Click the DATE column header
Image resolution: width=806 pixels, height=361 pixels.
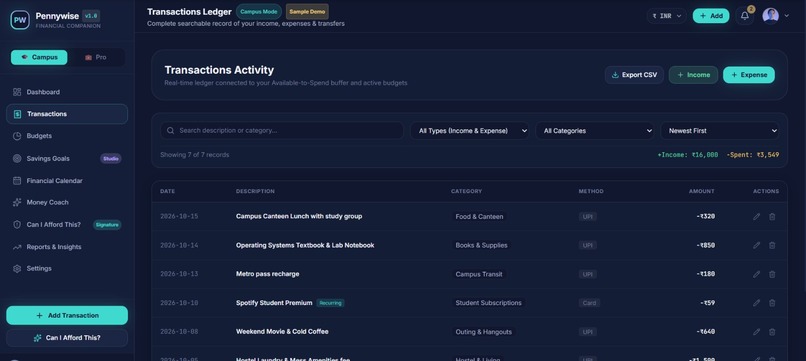click(x=168, y=191)
